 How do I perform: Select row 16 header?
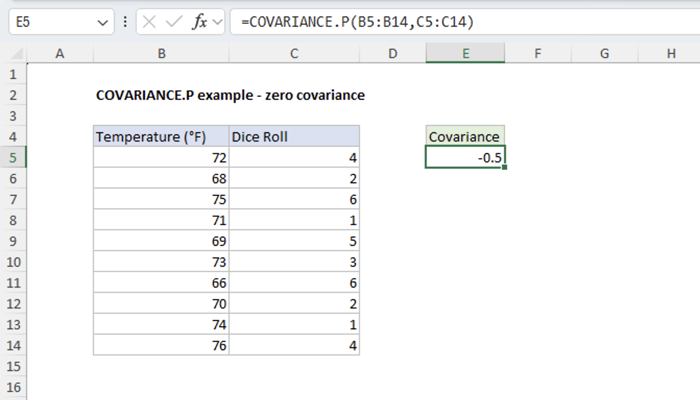click(13, 388)
